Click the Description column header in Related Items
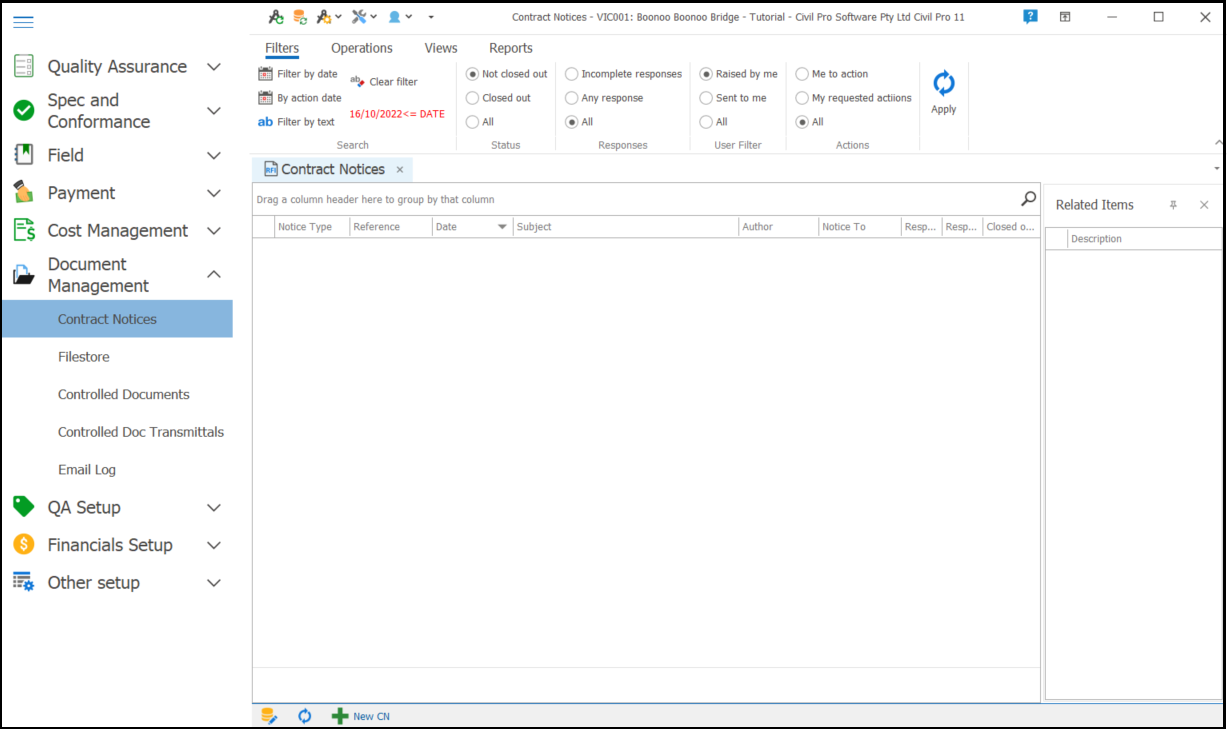This screenshot has height=729, width=1227. pyautogui.click(x=1144, y=239)
